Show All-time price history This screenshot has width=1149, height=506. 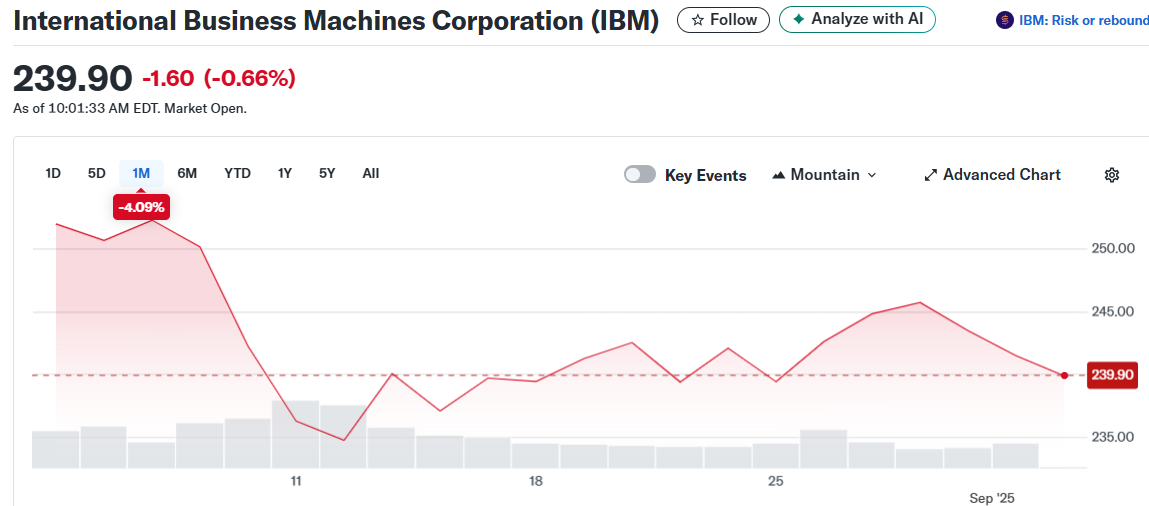[x=371, y=174]
